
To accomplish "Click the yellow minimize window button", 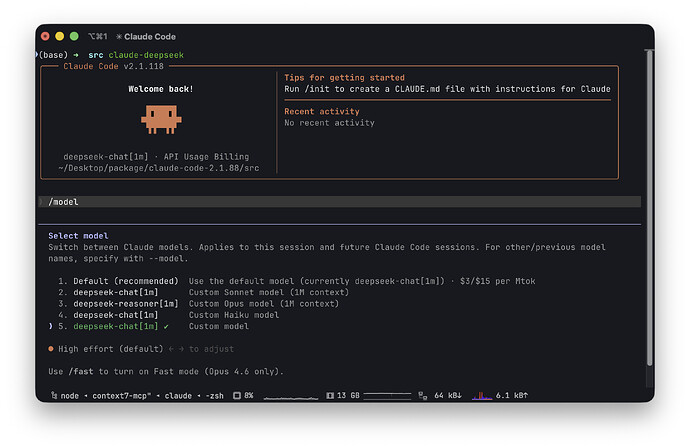I will tap(59, 36).
